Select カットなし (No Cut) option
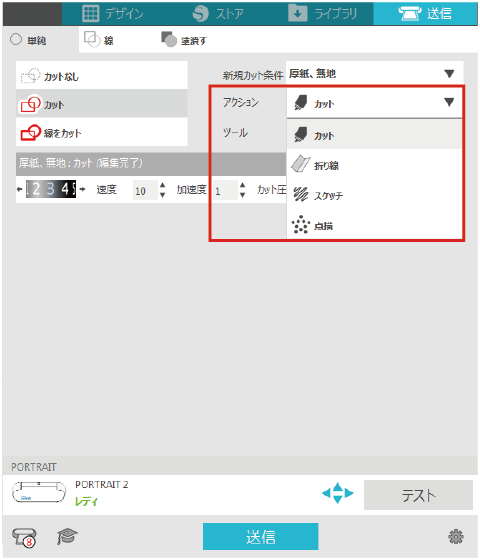Screen dimensions: 480x560 pos(101,75)
